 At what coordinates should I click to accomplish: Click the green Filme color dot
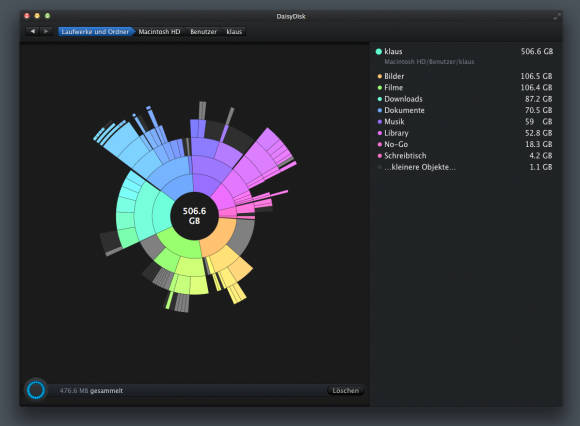(x=380, y=88)
